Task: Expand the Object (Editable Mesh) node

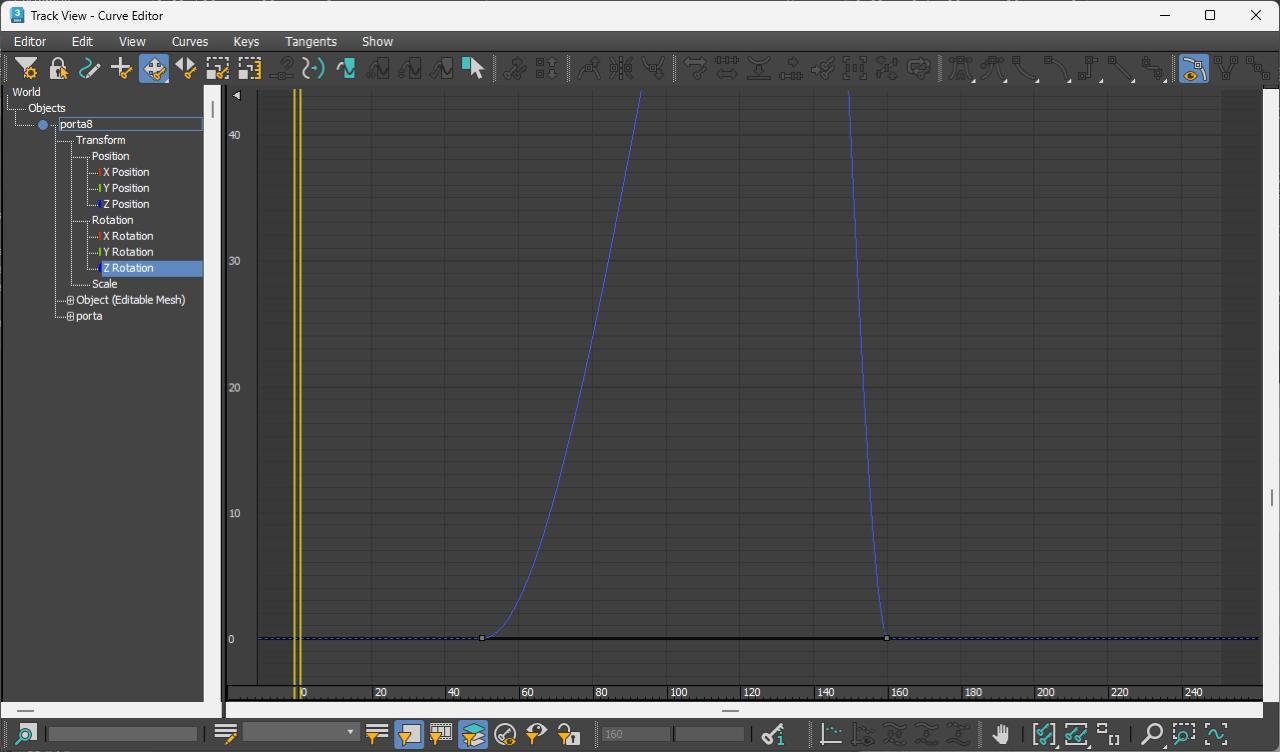Action: click(70, 300)
